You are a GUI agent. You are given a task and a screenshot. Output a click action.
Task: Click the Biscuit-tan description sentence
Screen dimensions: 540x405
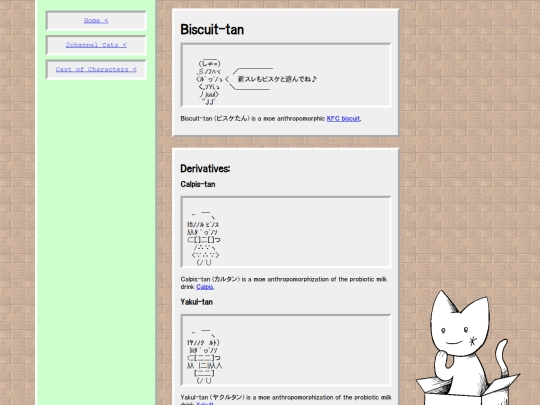point(271,118)
